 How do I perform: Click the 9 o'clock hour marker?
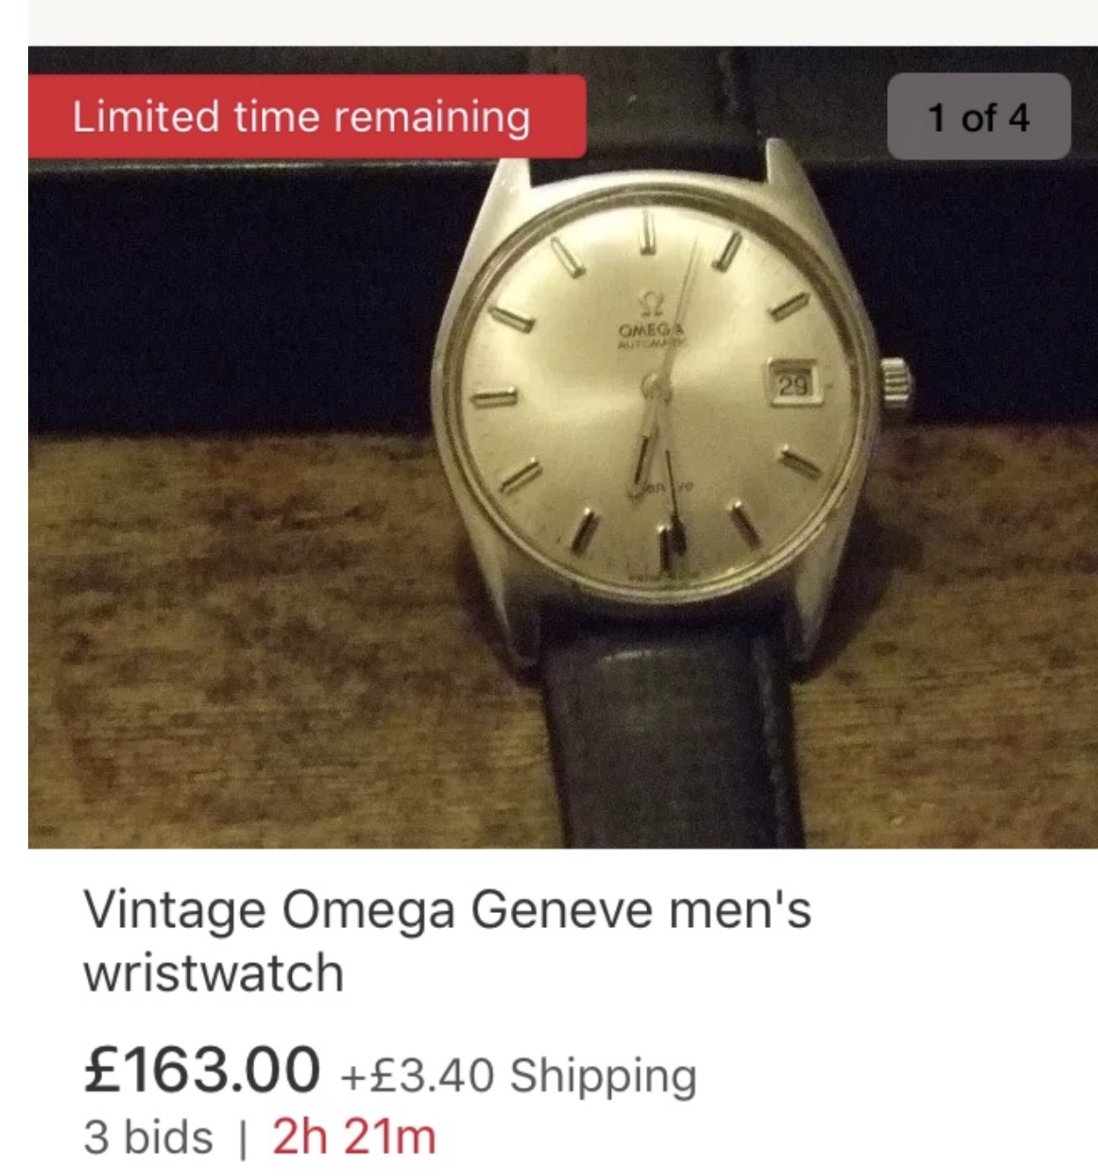(x=494, y=397)
